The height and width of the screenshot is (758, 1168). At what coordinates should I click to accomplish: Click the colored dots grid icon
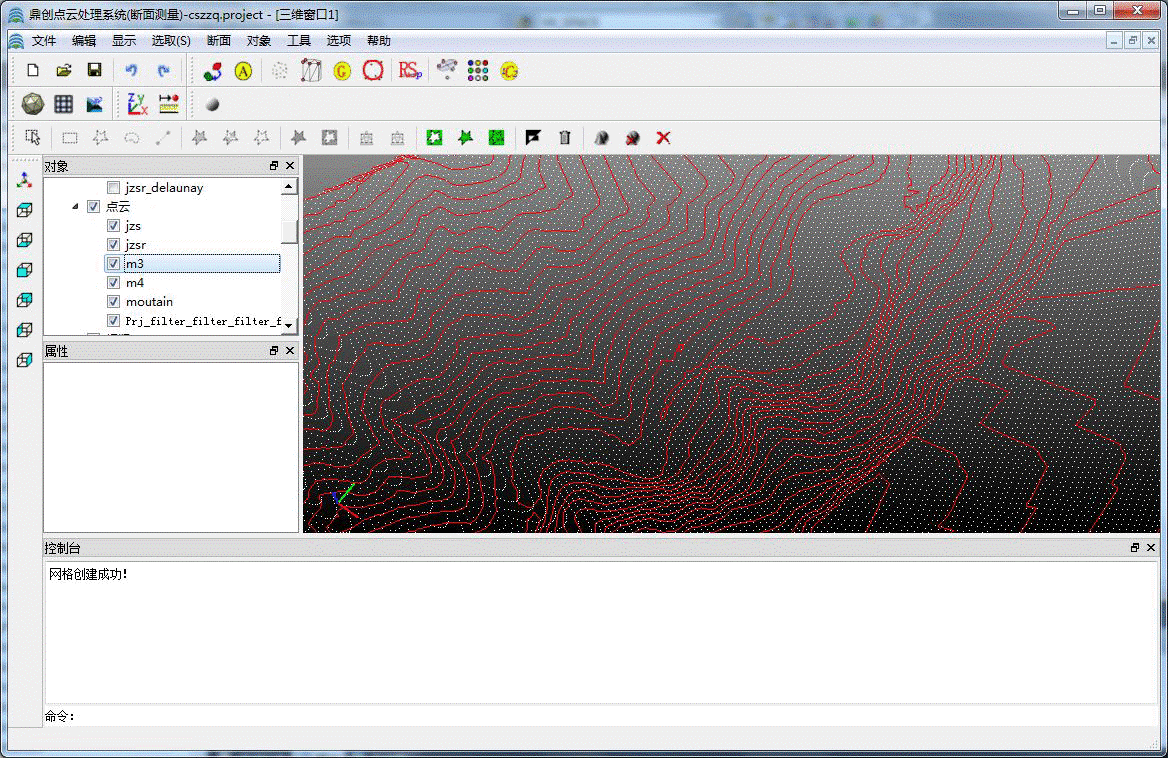(x=478, y=70)
